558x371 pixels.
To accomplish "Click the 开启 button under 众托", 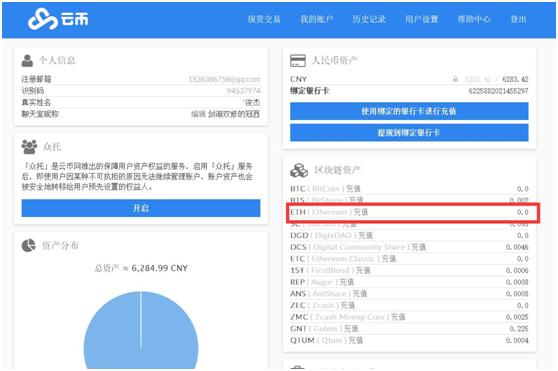I will pos(141,208).
